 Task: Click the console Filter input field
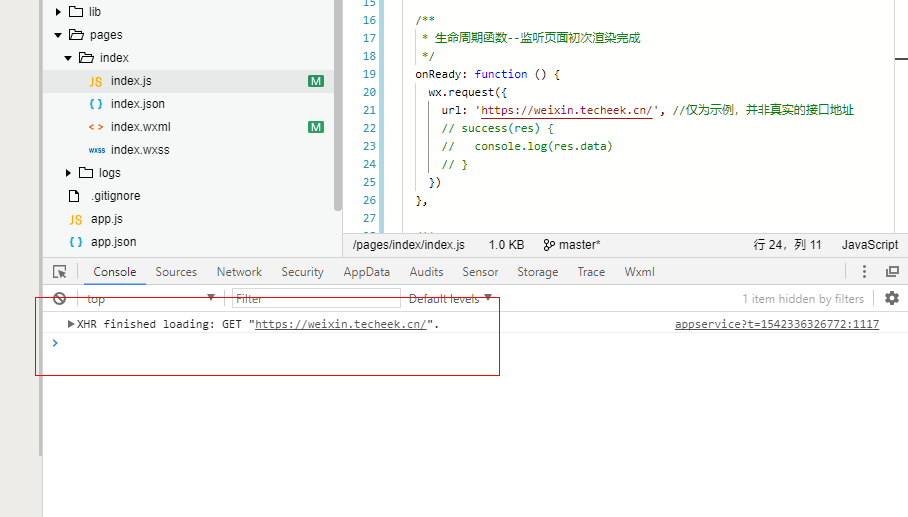[x=315, y=298]
